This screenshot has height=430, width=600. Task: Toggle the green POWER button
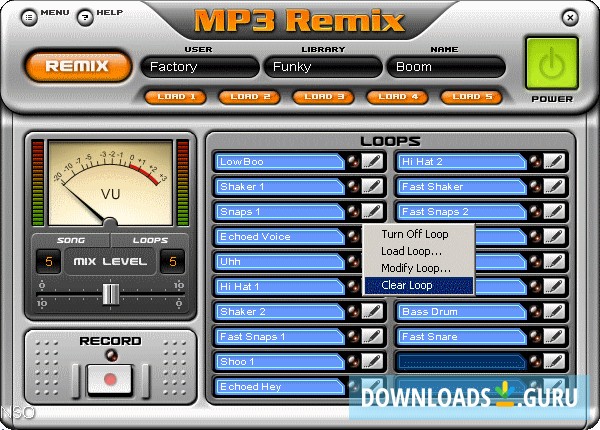point(552,64)
